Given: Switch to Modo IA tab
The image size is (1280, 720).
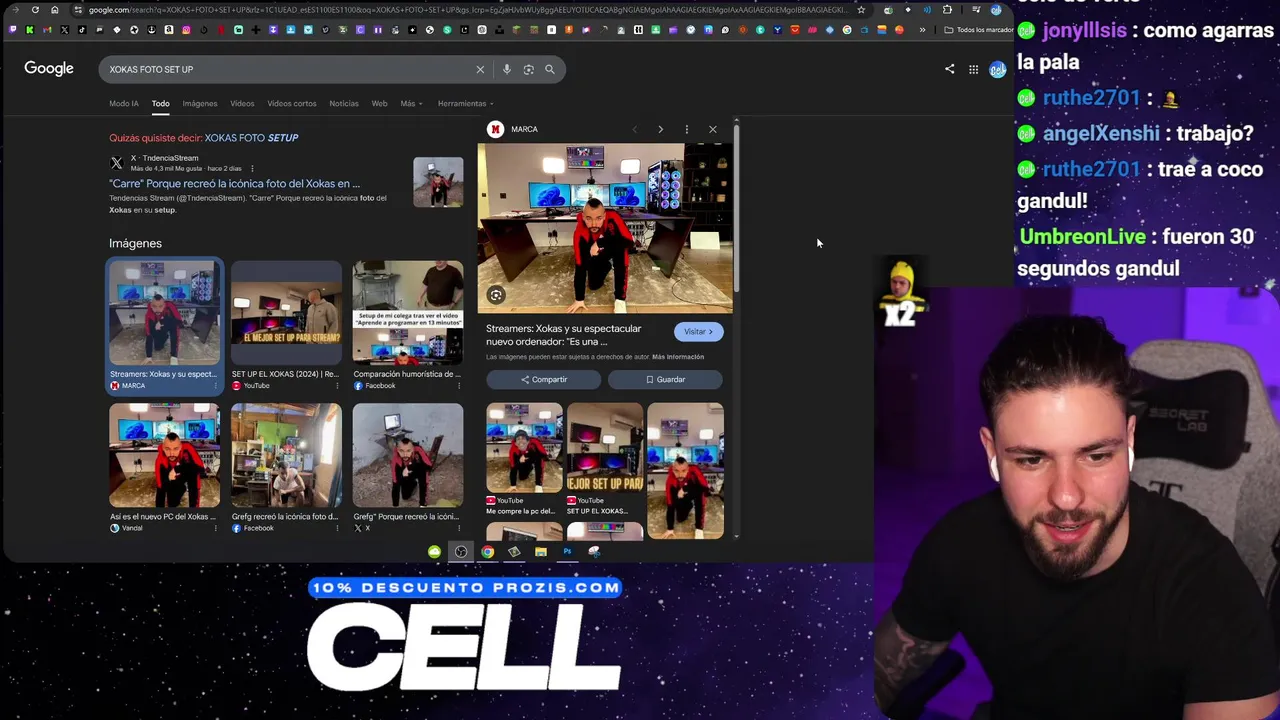Looking at the screenshot, I should coord(124,103).
